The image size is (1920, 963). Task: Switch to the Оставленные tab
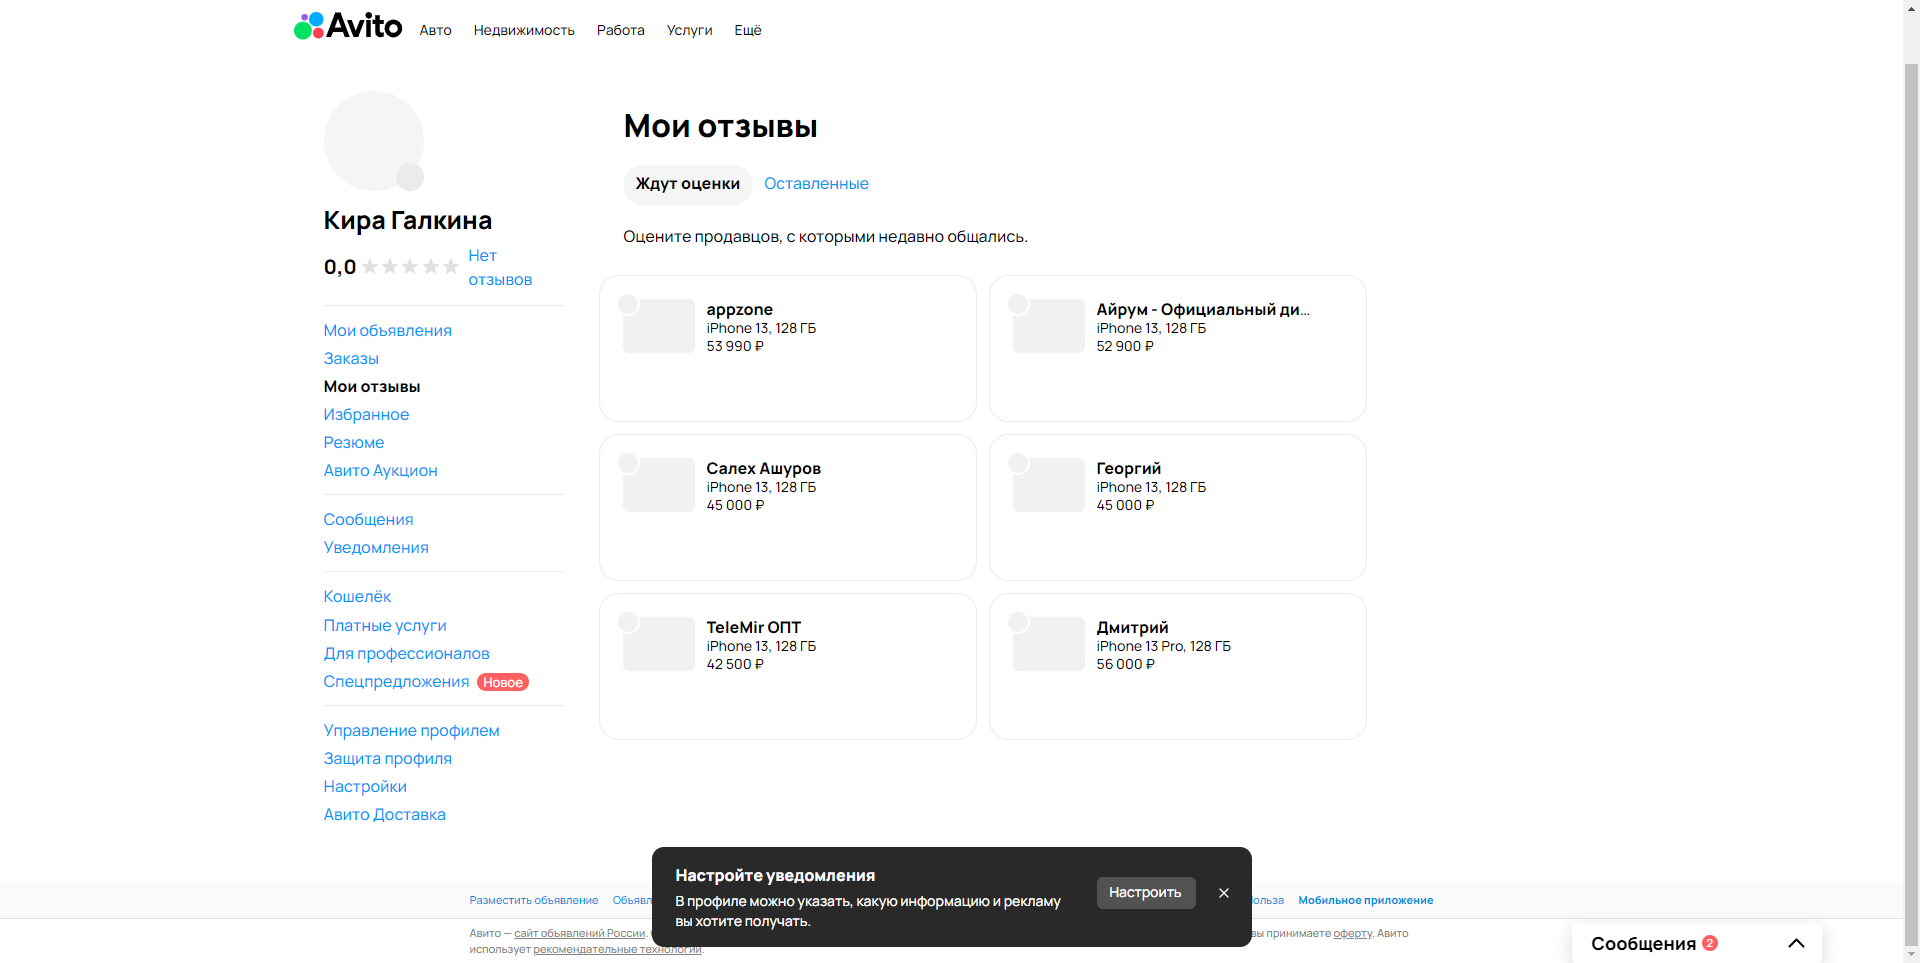pyautogui.click(x=816, y=184)
